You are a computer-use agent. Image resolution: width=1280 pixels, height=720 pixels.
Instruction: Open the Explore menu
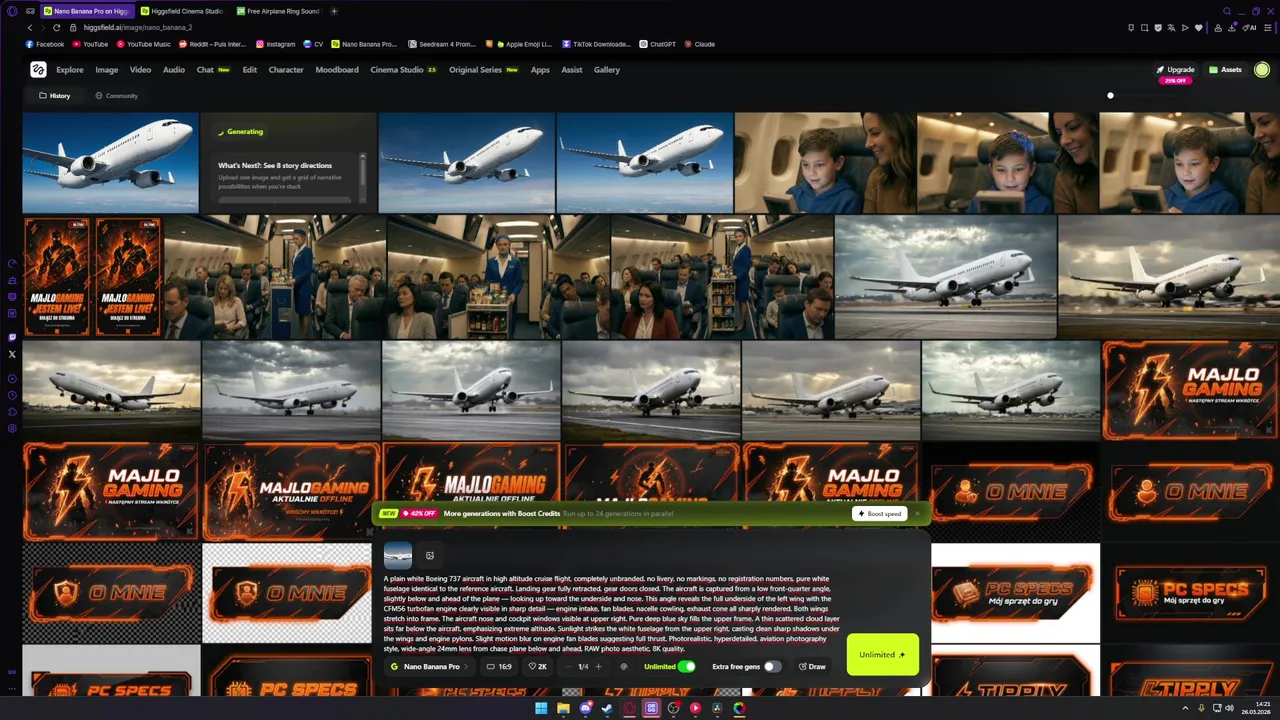[x=70, y=70]
